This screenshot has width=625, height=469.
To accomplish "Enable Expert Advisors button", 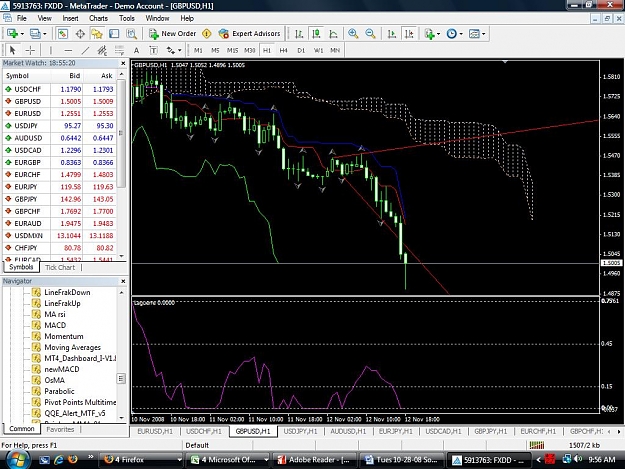I will pos(250,34).
